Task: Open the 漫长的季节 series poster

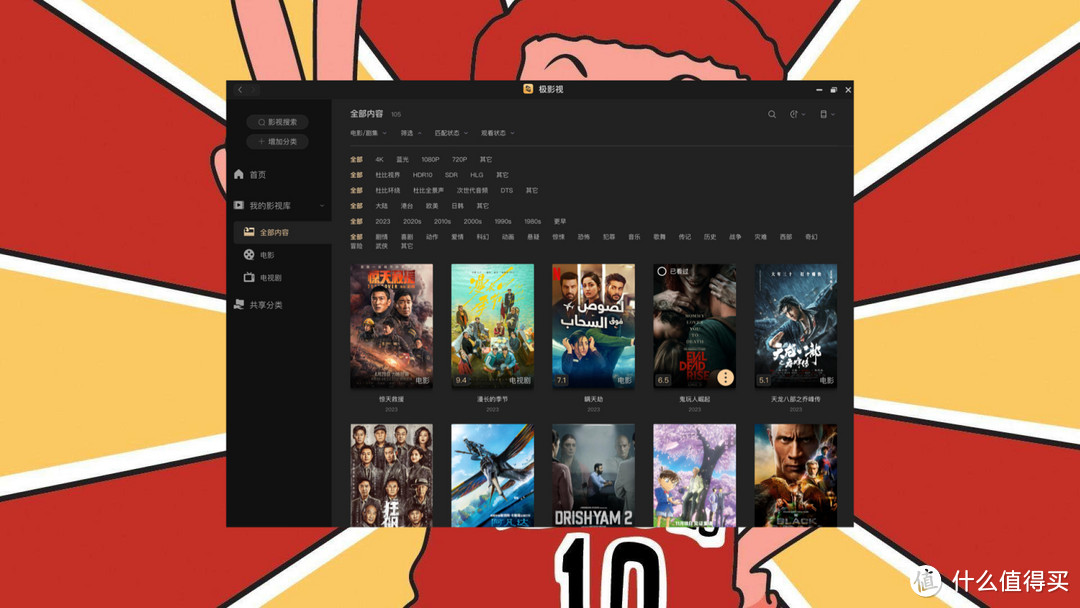Action: click(x=492, y=326)
